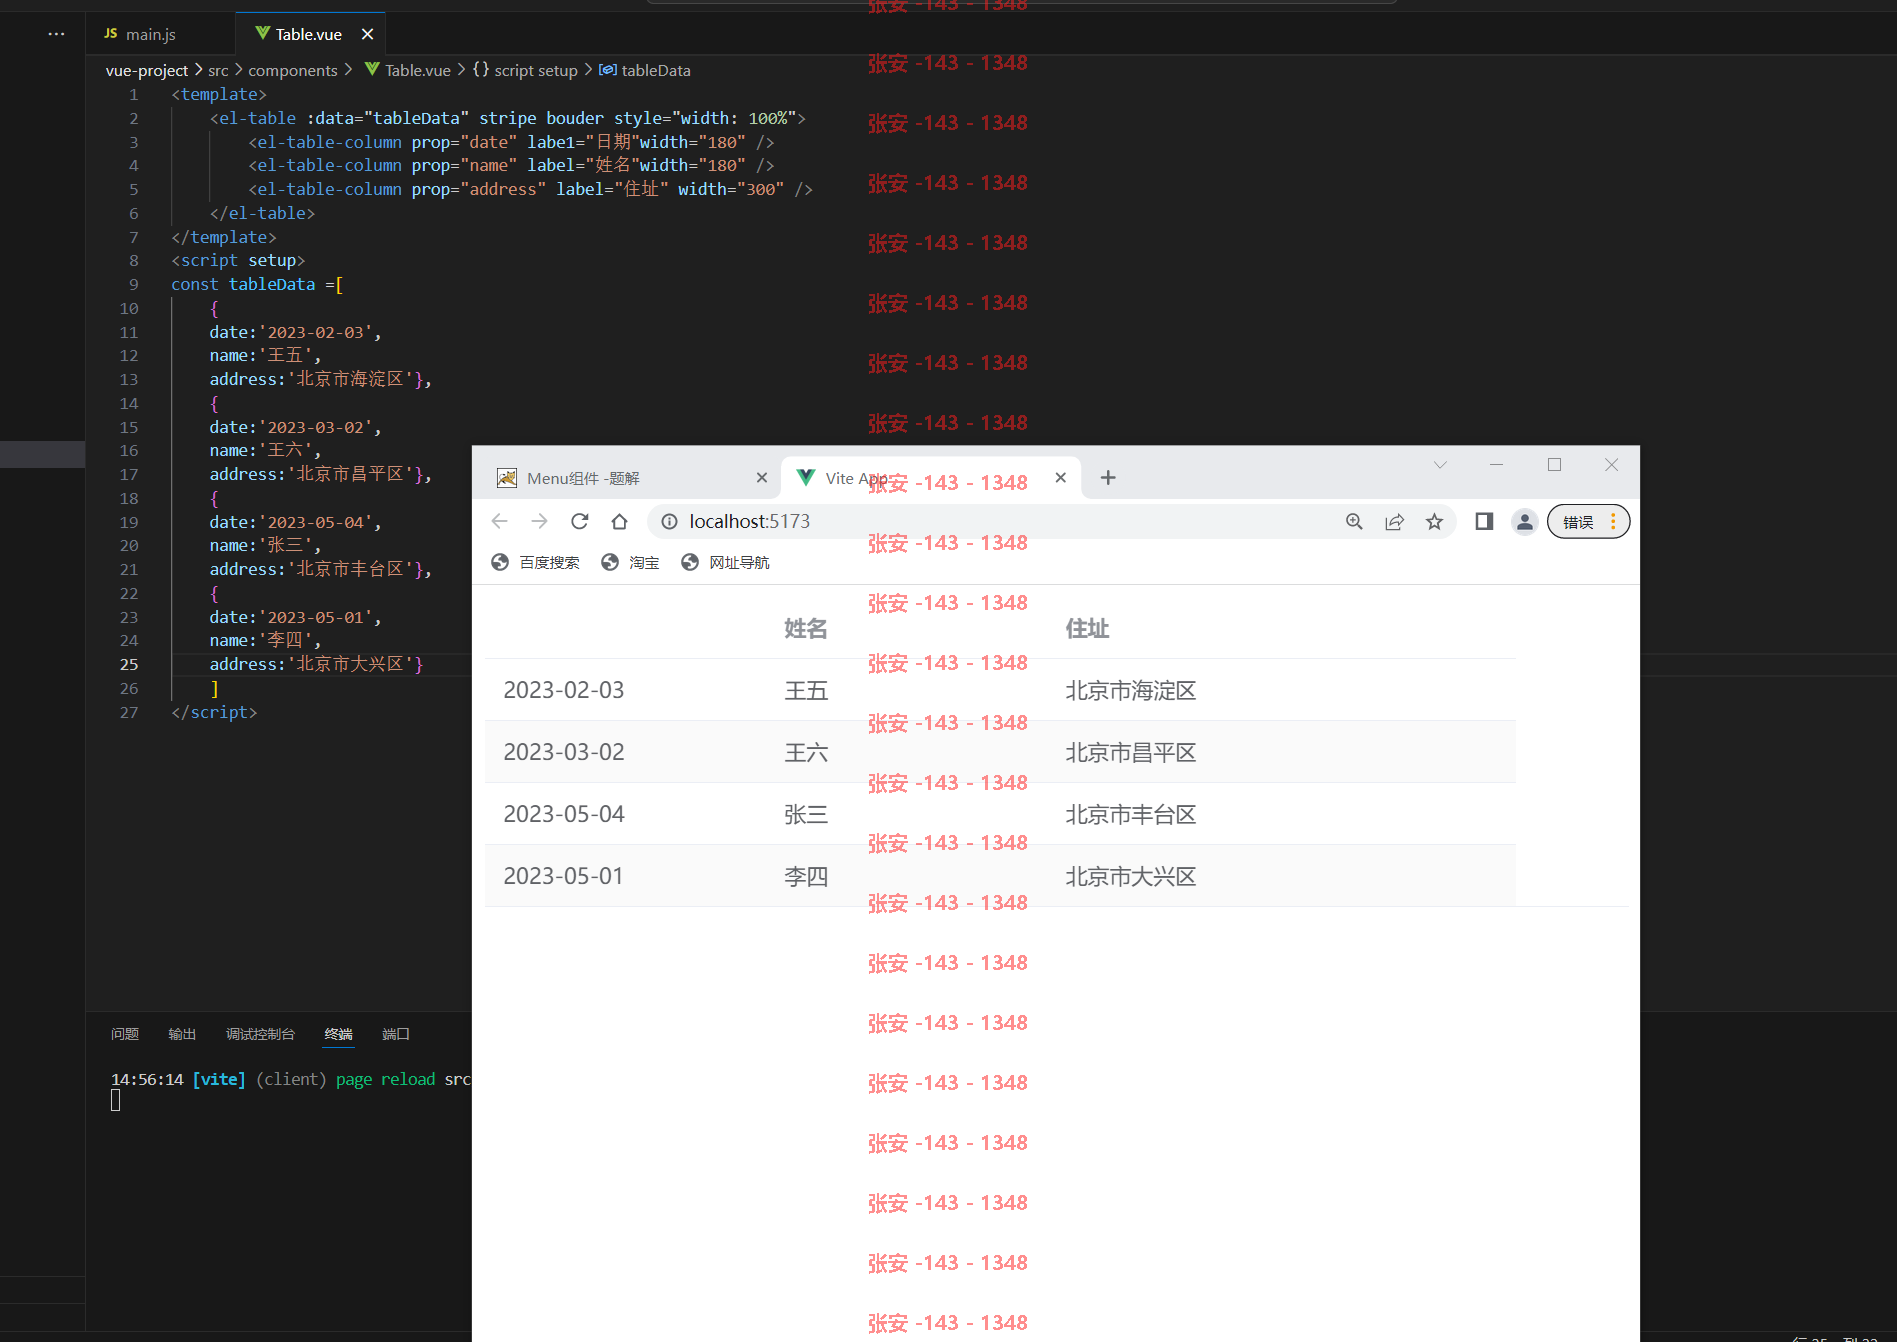
Task: Close the Menu组件 -题解 browser tab
Action: (x=762, y=478)
